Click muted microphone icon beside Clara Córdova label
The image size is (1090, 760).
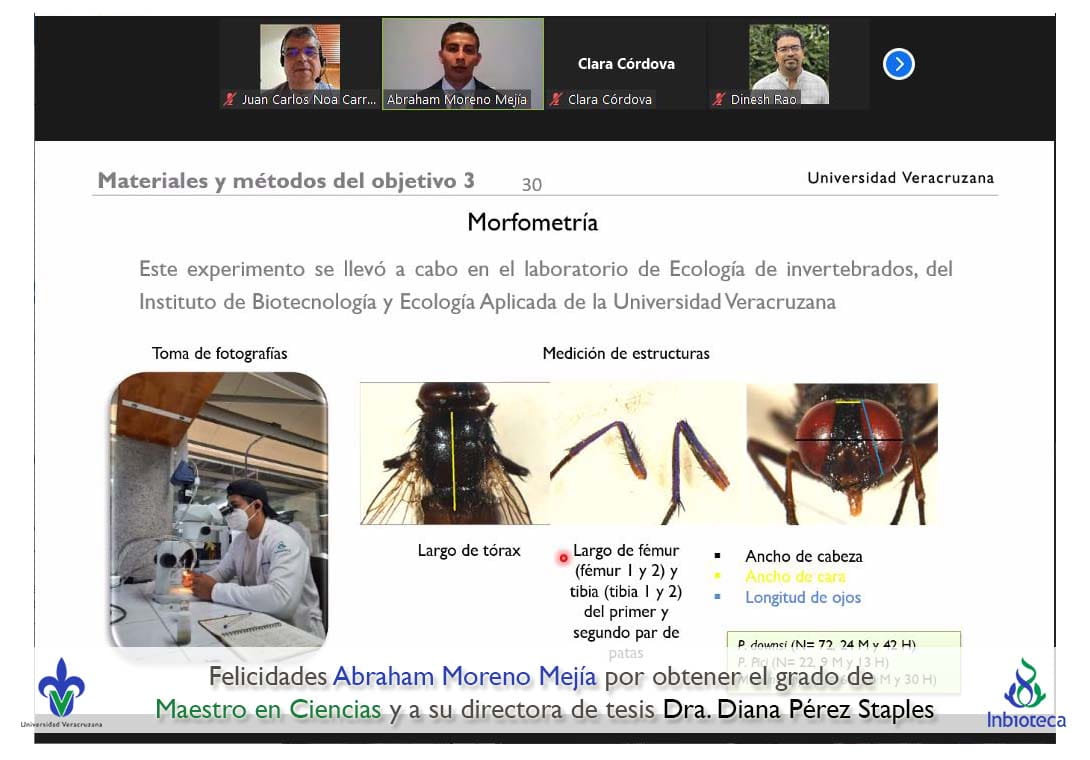(x=556, y=99)
